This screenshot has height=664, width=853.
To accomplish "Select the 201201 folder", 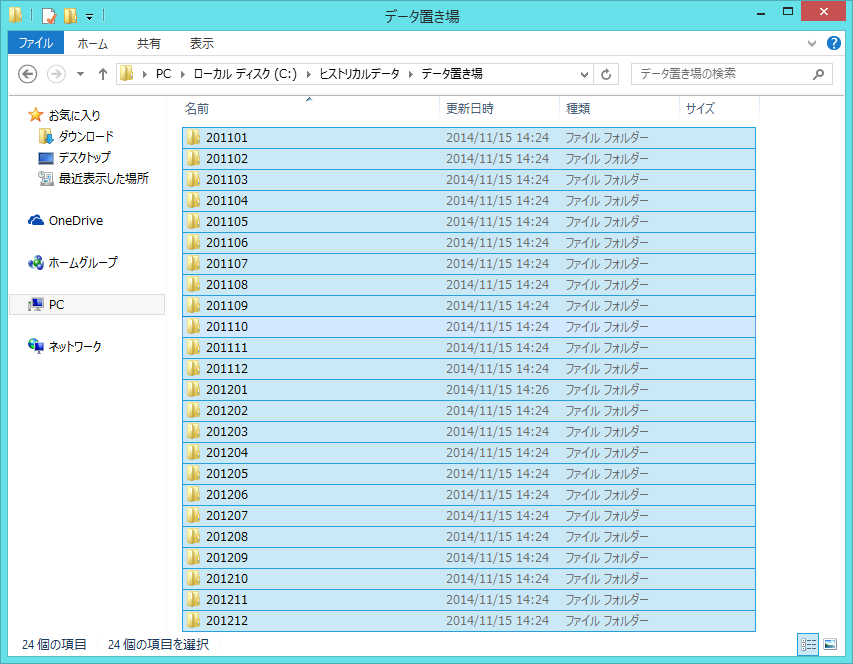I will coord(227,390).
